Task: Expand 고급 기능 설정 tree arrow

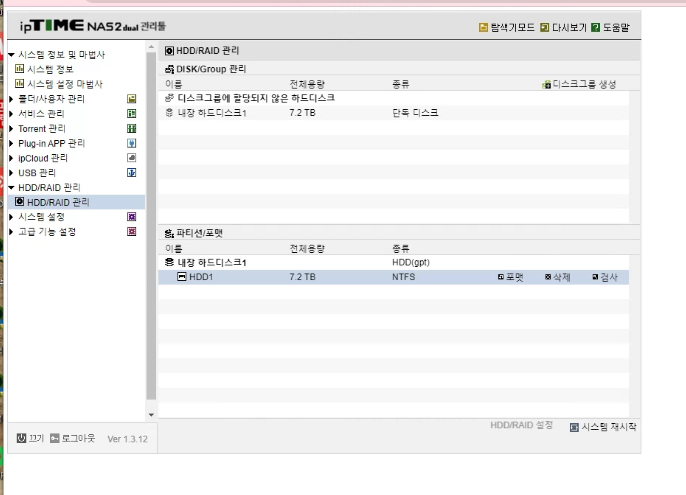Action: (x=11, y=232)
